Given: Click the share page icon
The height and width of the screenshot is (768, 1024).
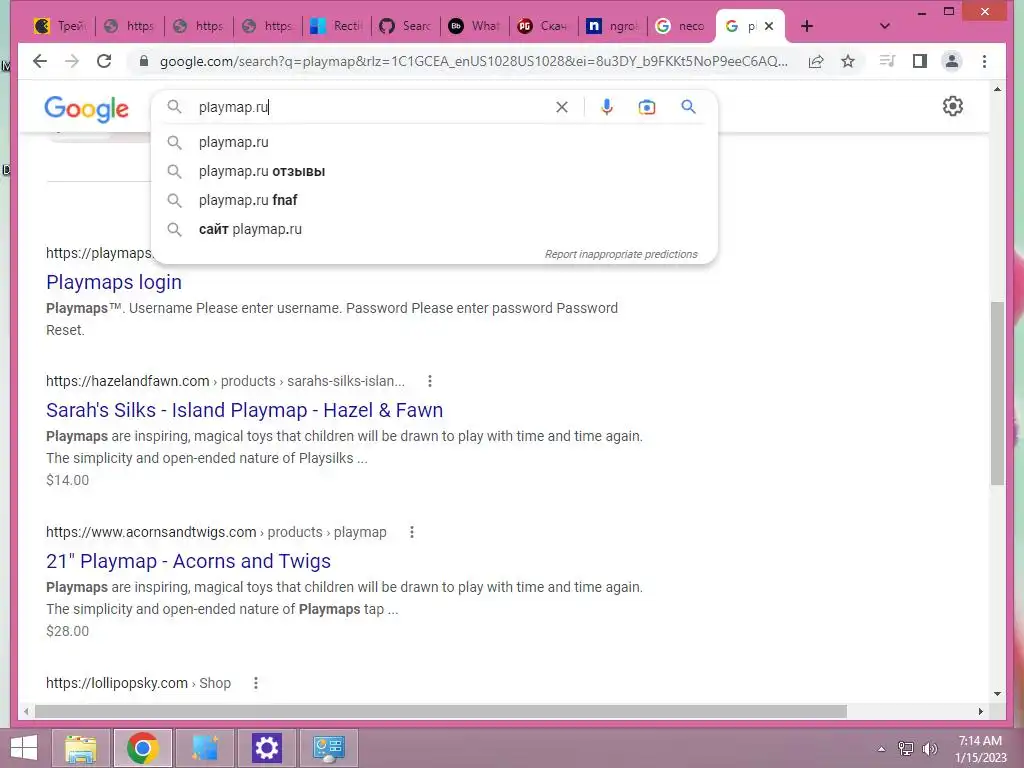Looking at the screenshot, I should [x=816, y=61].
